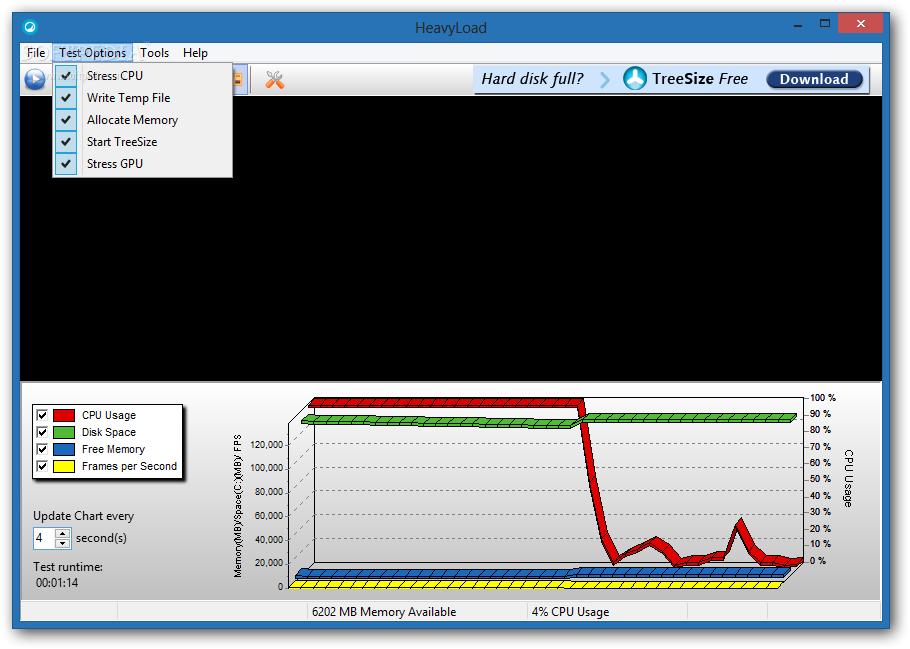Click the HeavyLoad app icon in the title bar
Viewport: 910px width, 649px height.
click(30, 27)
